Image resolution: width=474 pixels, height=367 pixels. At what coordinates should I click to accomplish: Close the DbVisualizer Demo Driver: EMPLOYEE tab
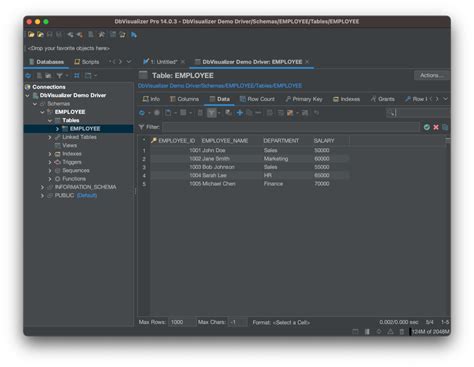pyautogui.click(x=307, y=62)
